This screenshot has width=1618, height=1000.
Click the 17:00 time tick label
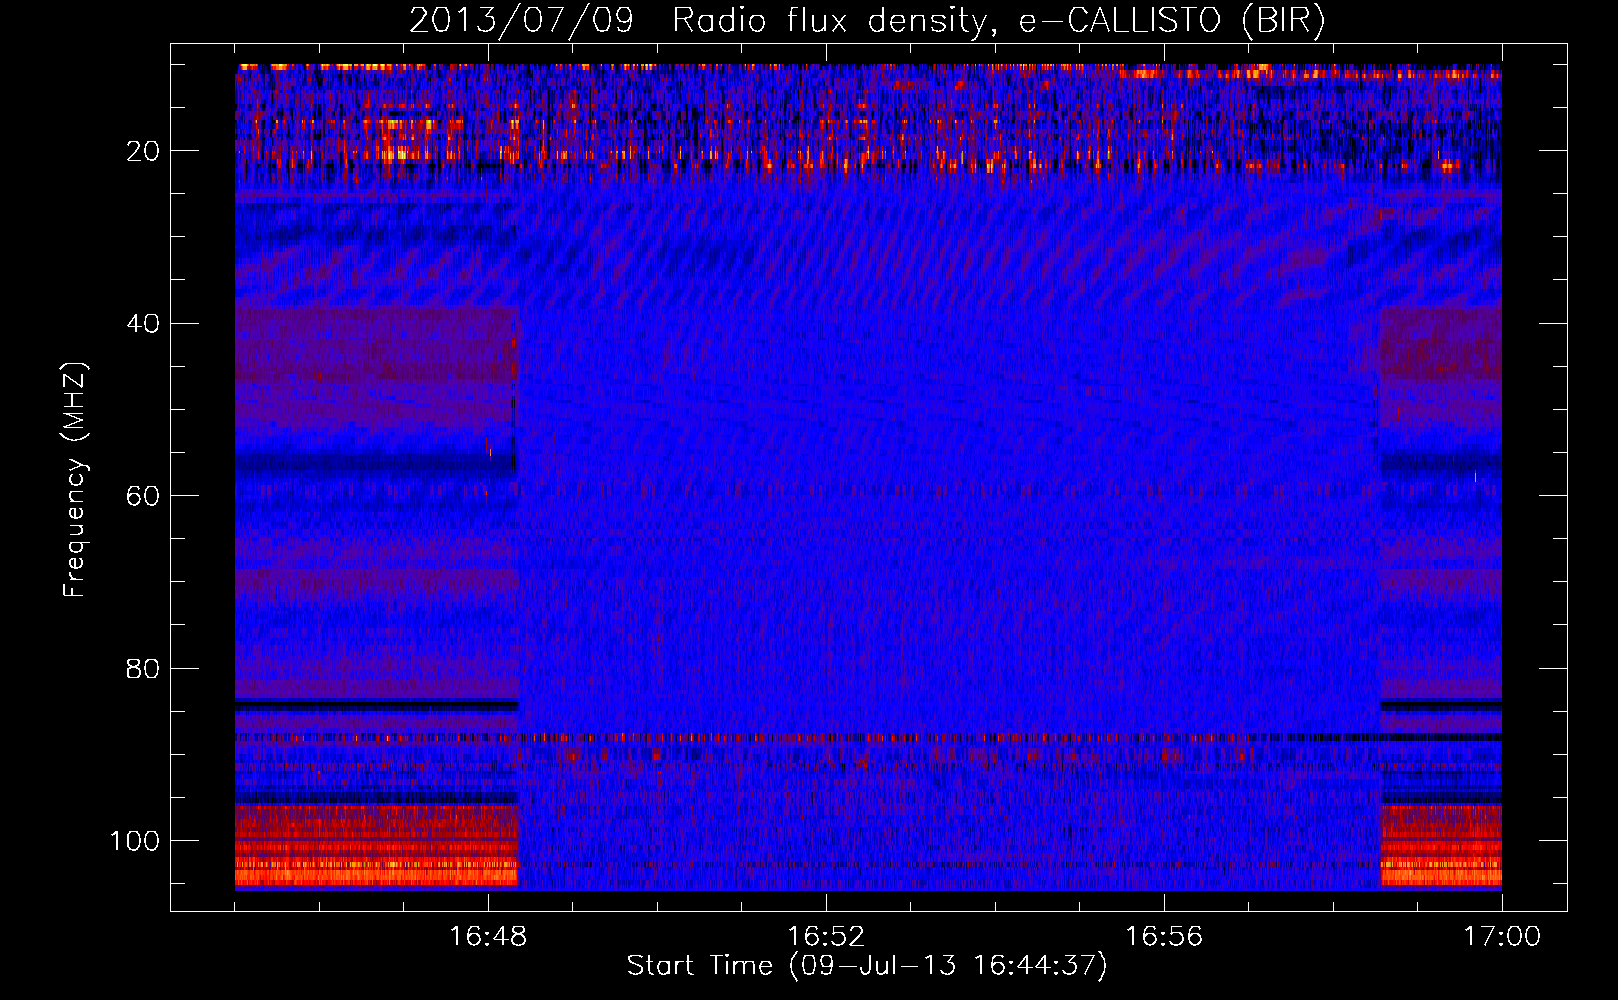(1502, 936)
